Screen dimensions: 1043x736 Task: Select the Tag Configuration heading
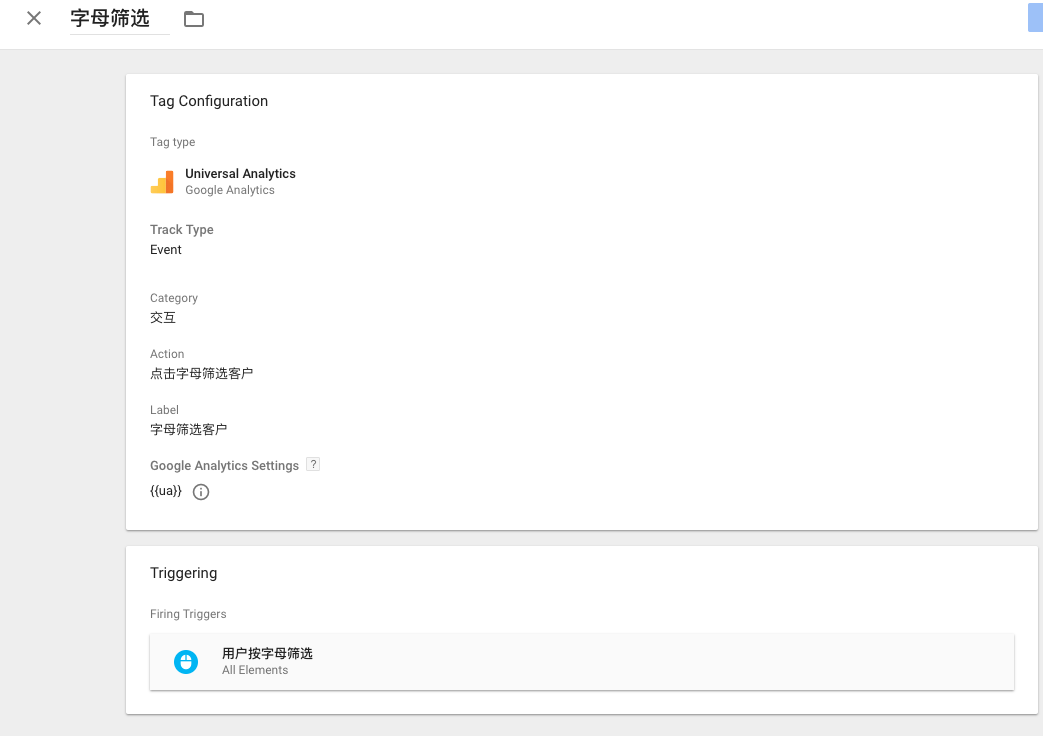click(209, 101)
